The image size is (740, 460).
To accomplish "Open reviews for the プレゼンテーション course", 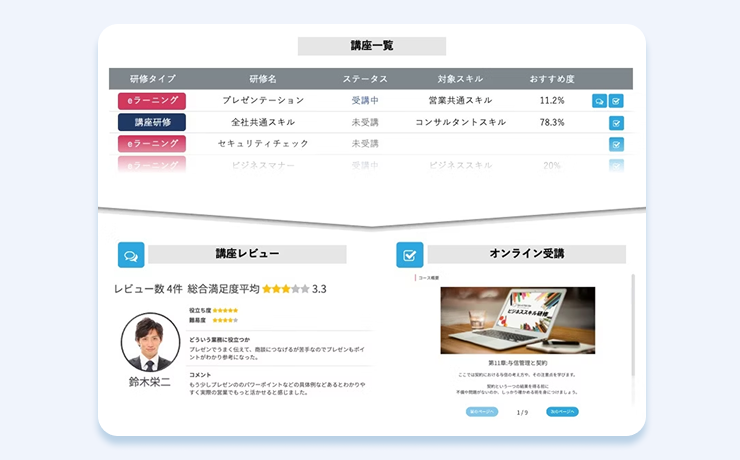I will tap(599, 101).
